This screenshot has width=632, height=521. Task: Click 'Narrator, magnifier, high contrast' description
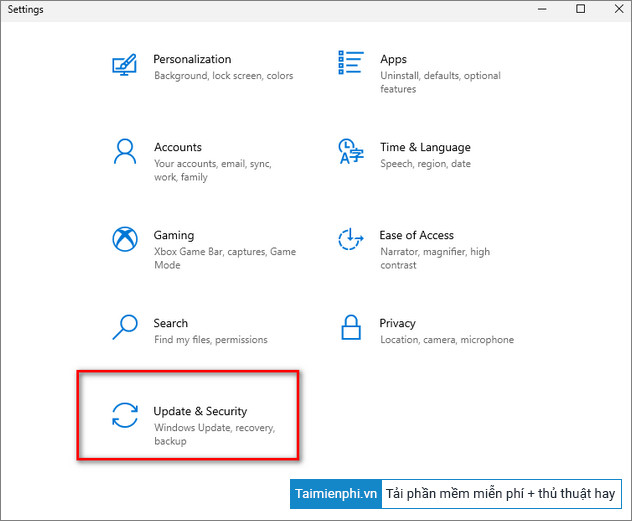tap(435, 258)
